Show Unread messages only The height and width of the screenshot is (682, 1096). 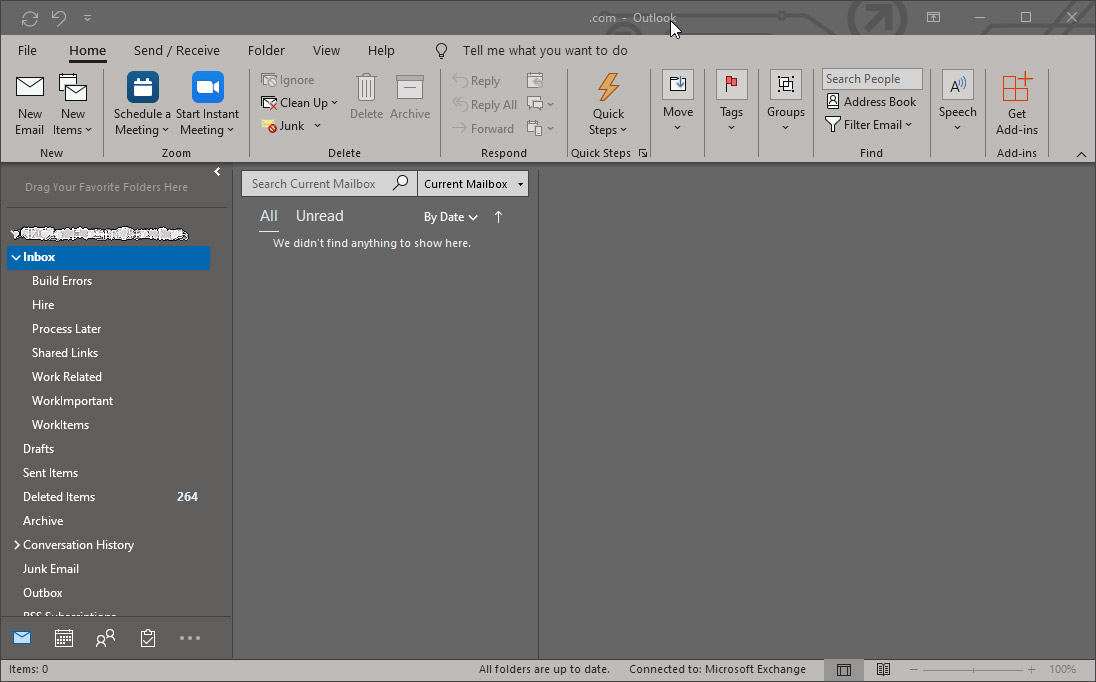(319, 216)
